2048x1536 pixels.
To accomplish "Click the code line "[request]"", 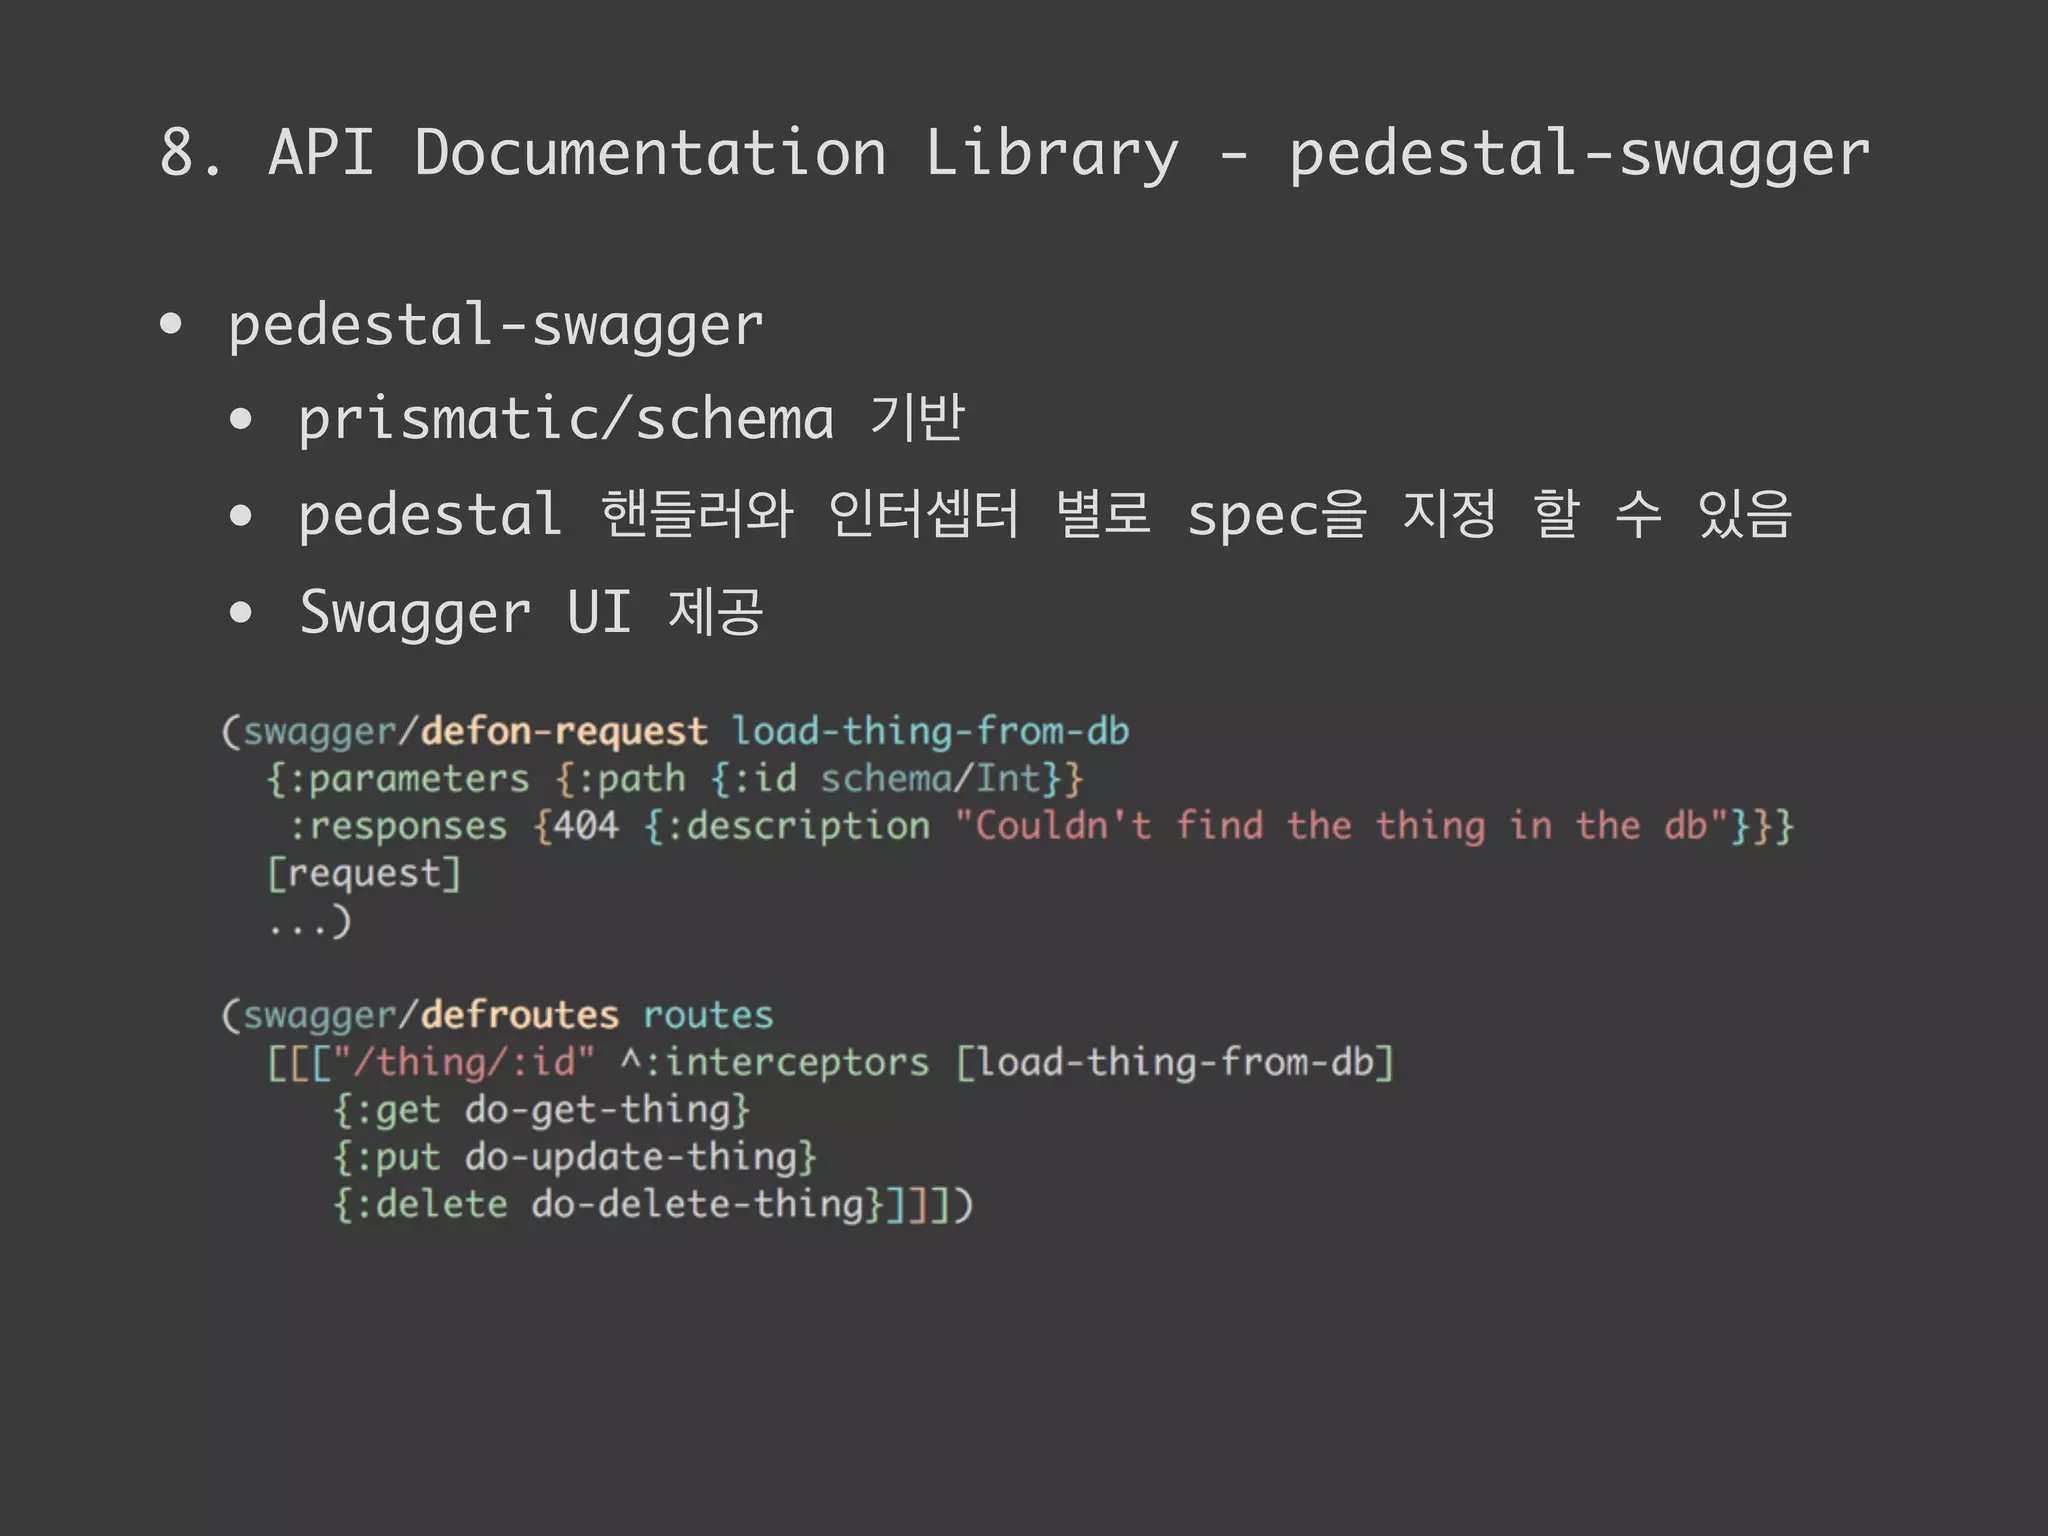I will pyautogui.click(x=364, y=873).
